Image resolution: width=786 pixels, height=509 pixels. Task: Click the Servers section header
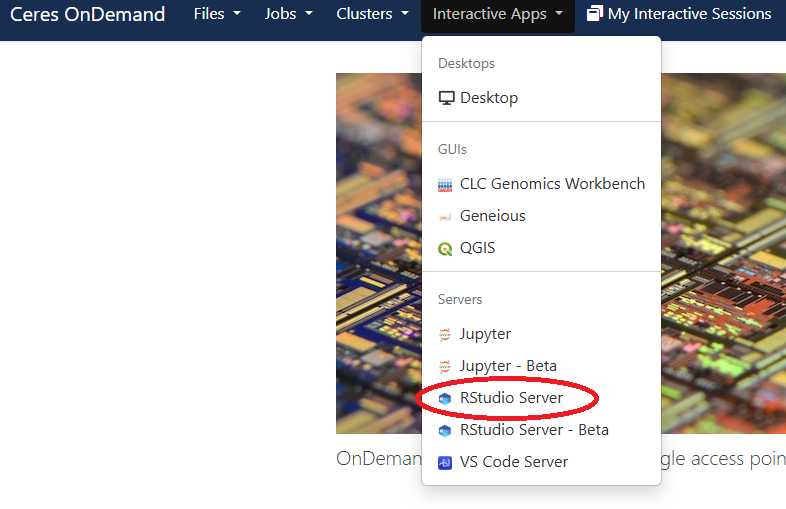click(460, 299)
